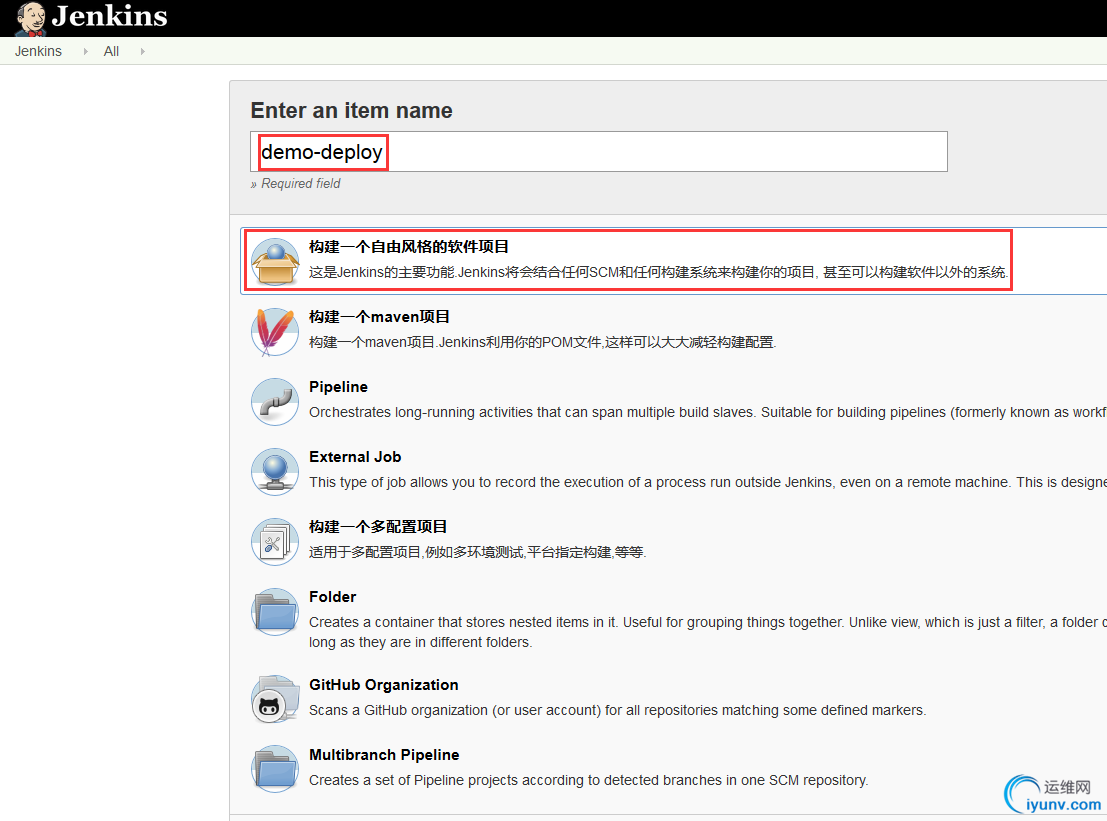1107x821 pixels.
Task: Click the External Job description text
Action: coord(707,482)
